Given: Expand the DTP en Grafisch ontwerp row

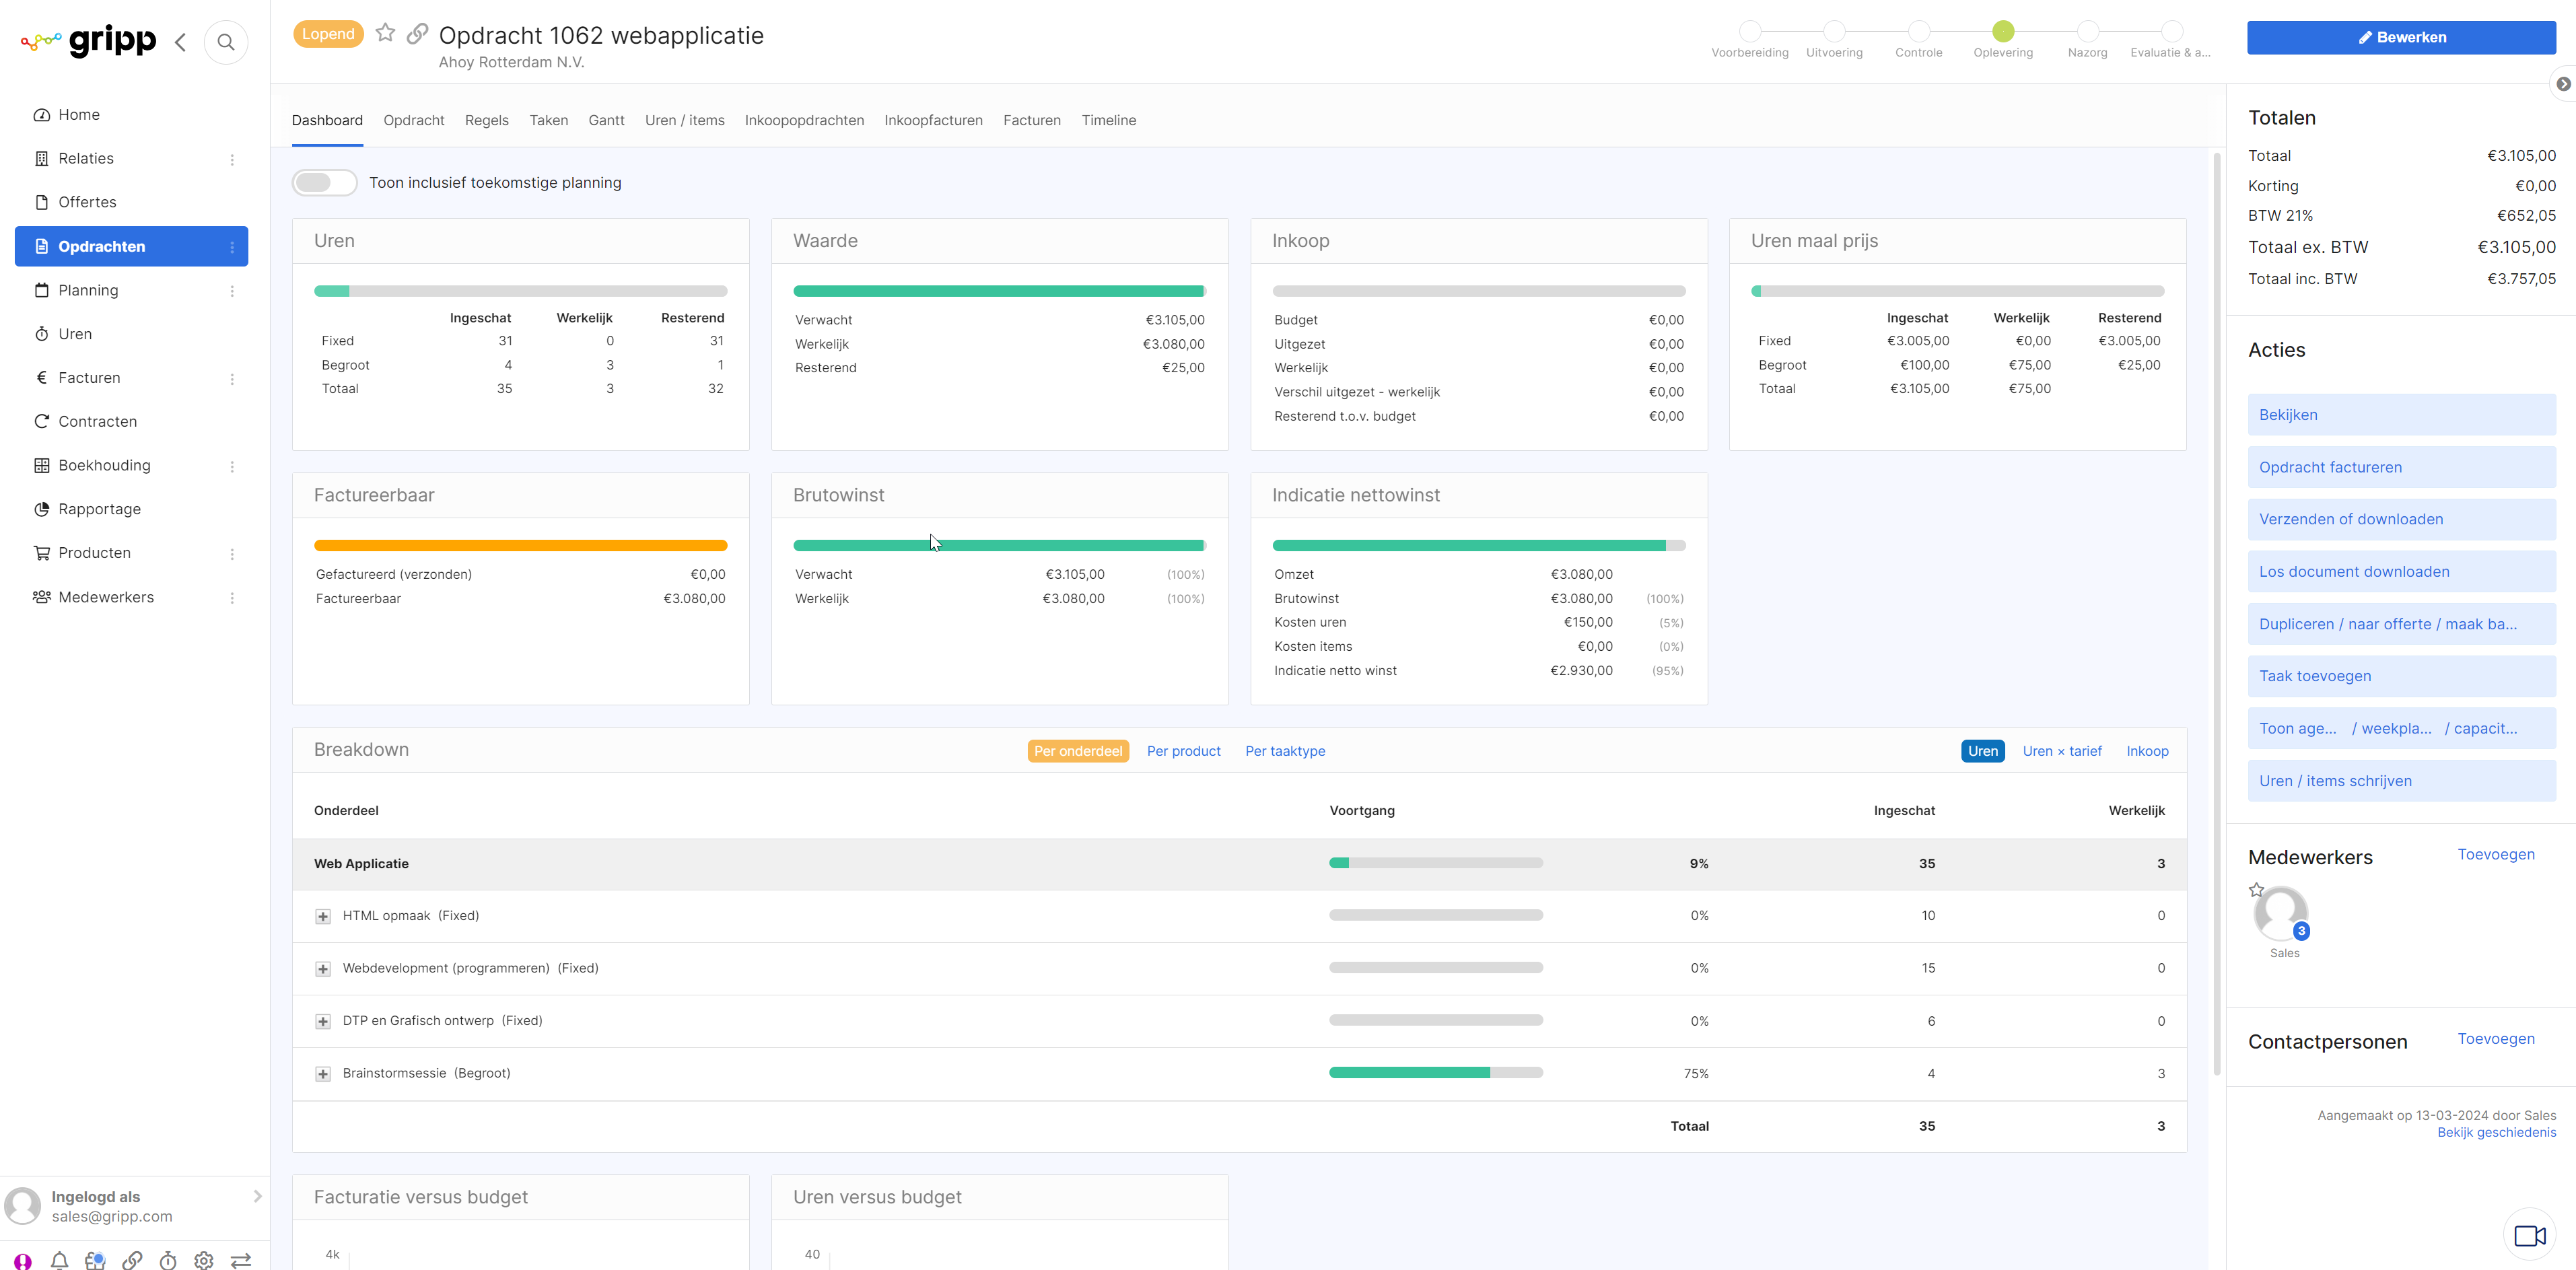Looking at the screenshot, I should pos(323,1021).
